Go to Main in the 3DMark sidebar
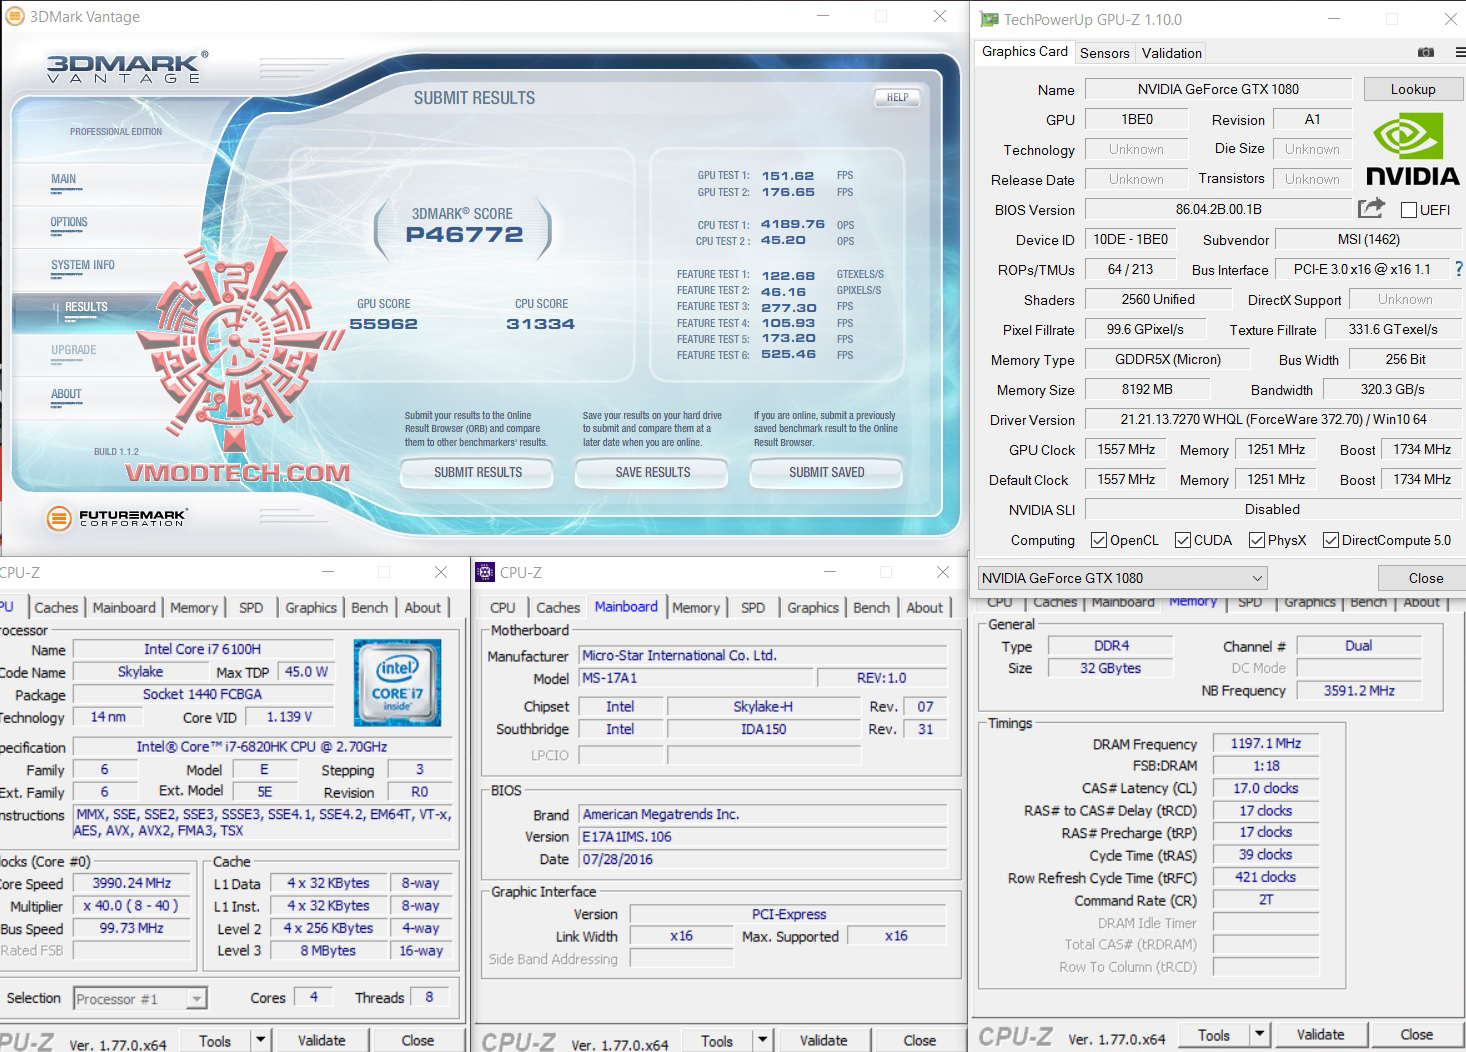Image resolution: width=1466 pixels, height=1052 pixels. (x=64, y=180)
